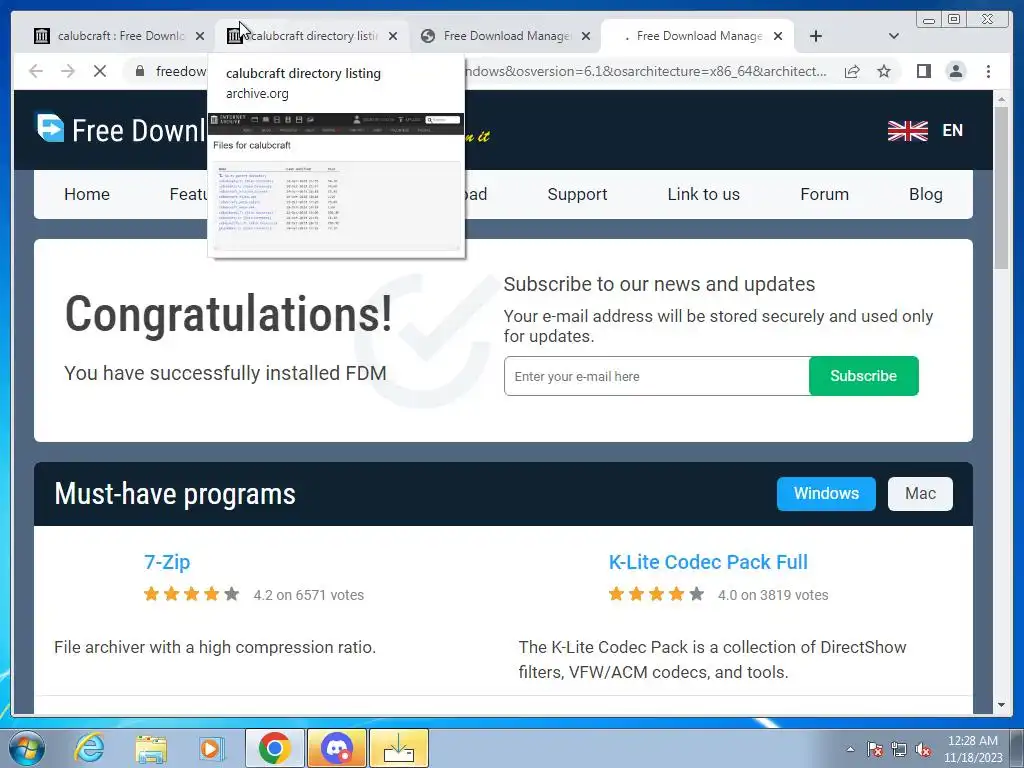Screen dimensions: 1024x768
Task: Bookmark this page with the star icon
Action: [884, 71]
